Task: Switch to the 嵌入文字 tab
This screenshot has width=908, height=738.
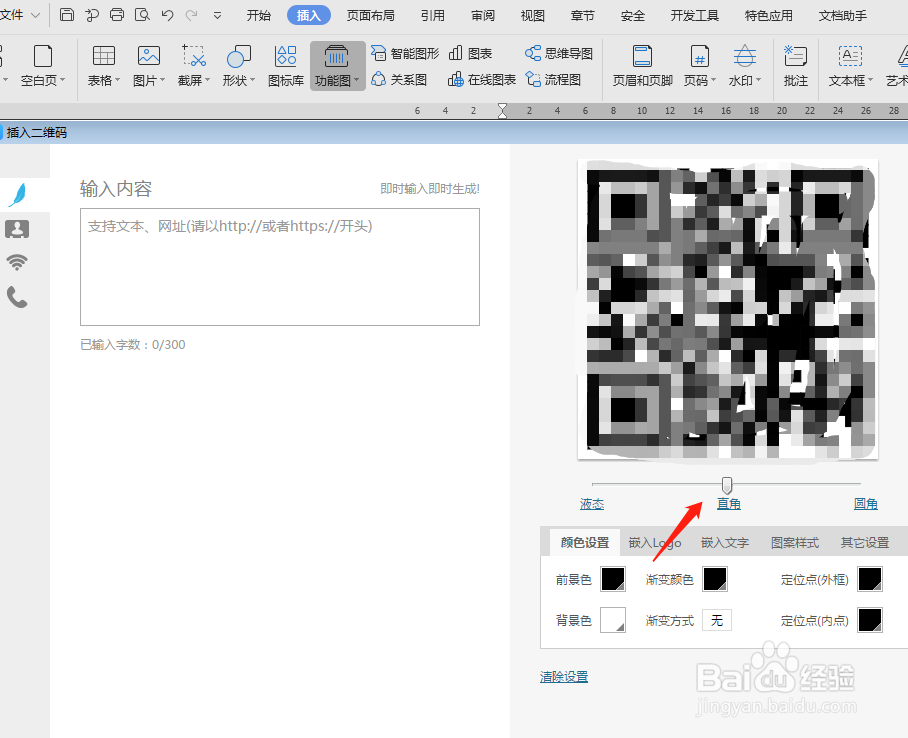Action: [725, 543]
